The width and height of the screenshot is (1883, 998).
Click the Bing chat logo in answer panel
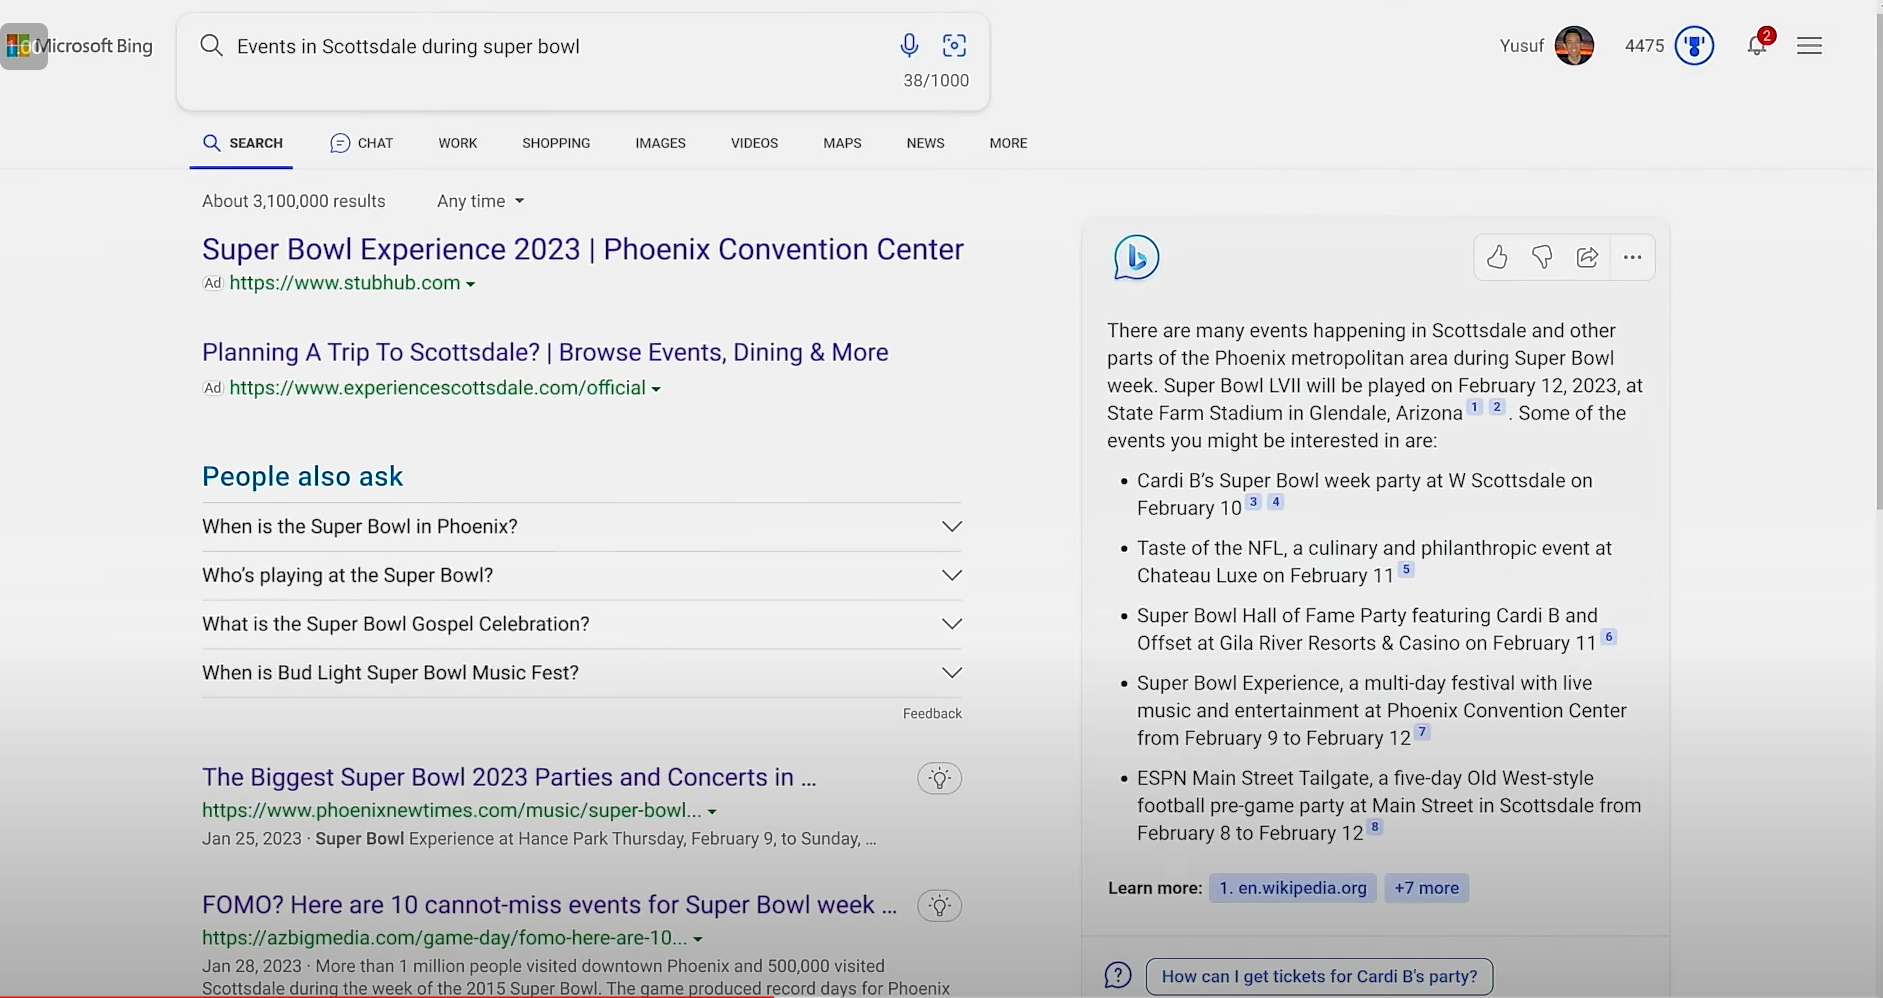click(x=1136, y=257)
